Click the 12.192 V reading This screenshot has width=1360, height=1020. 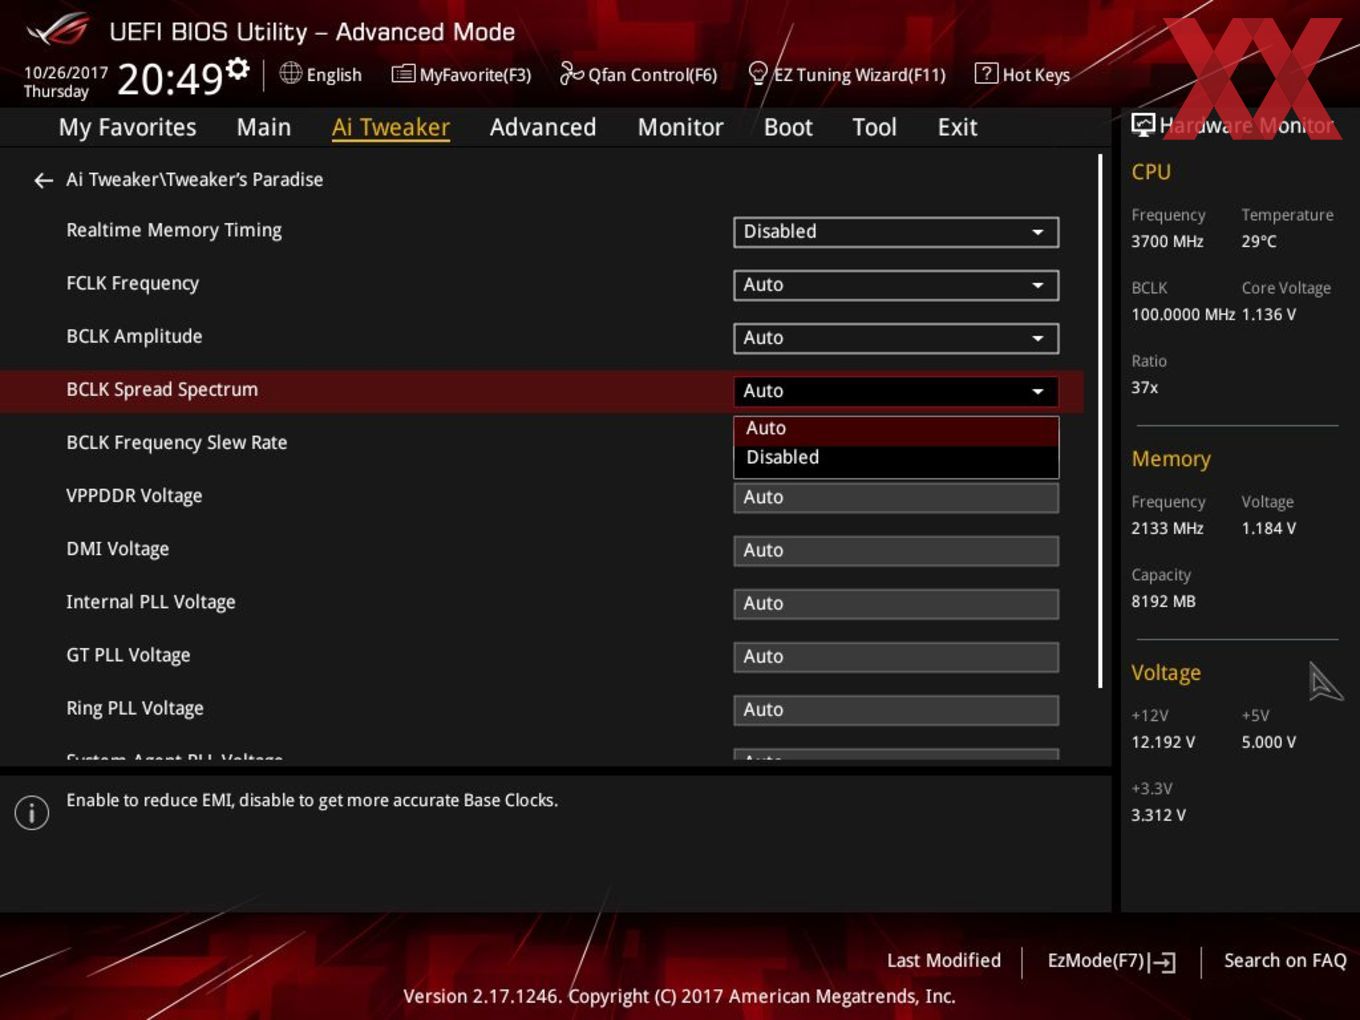[x=1163, y=743]
